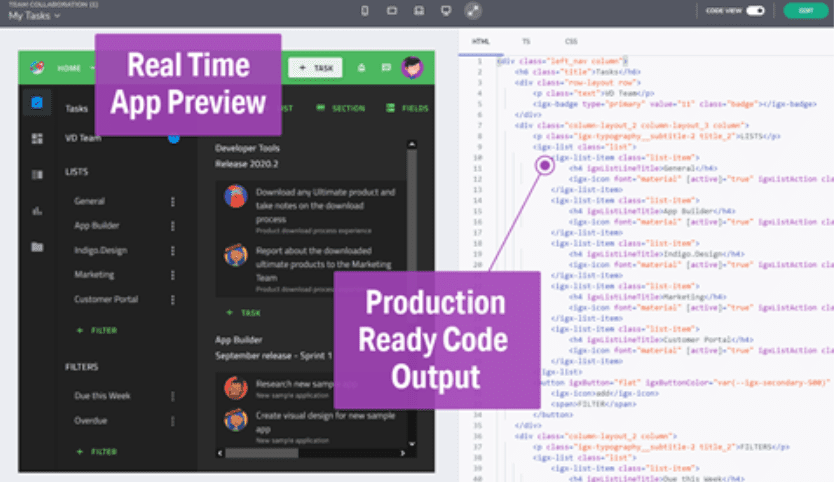Click the green button at the top right
Viewport: 834px width, 482px height.
point(805,11)
